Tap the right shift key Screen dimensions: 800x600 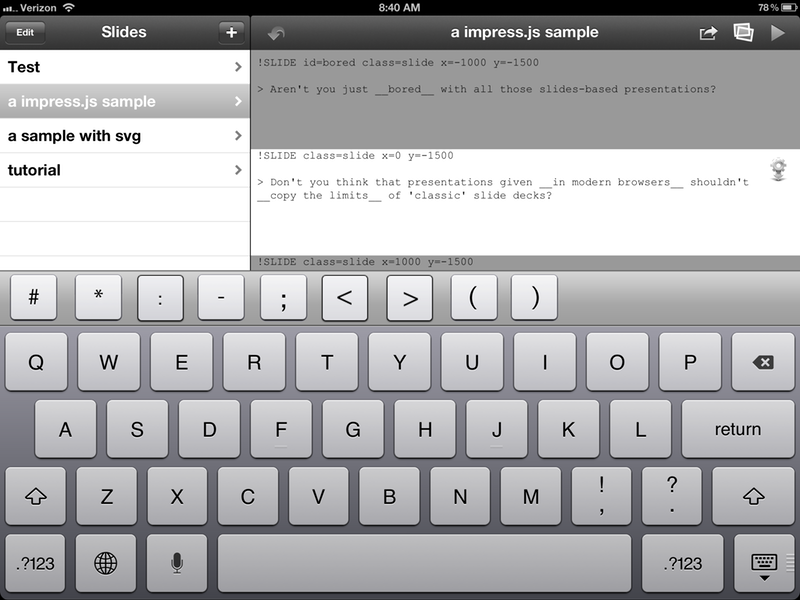754,496
